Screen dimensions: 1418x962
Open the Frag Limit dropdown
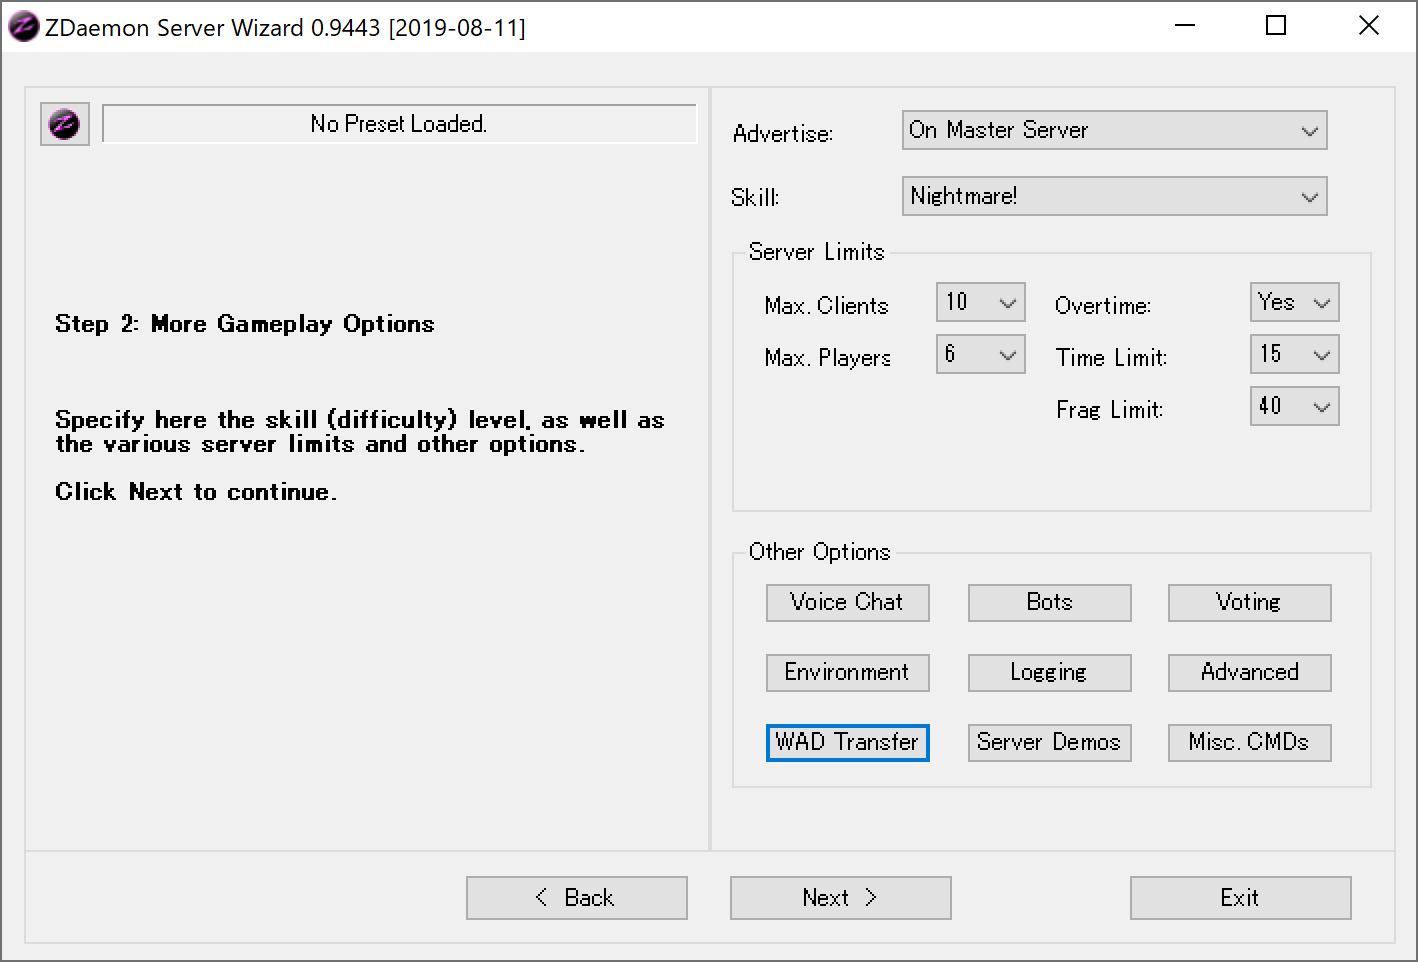click(x=1294, y=407)
